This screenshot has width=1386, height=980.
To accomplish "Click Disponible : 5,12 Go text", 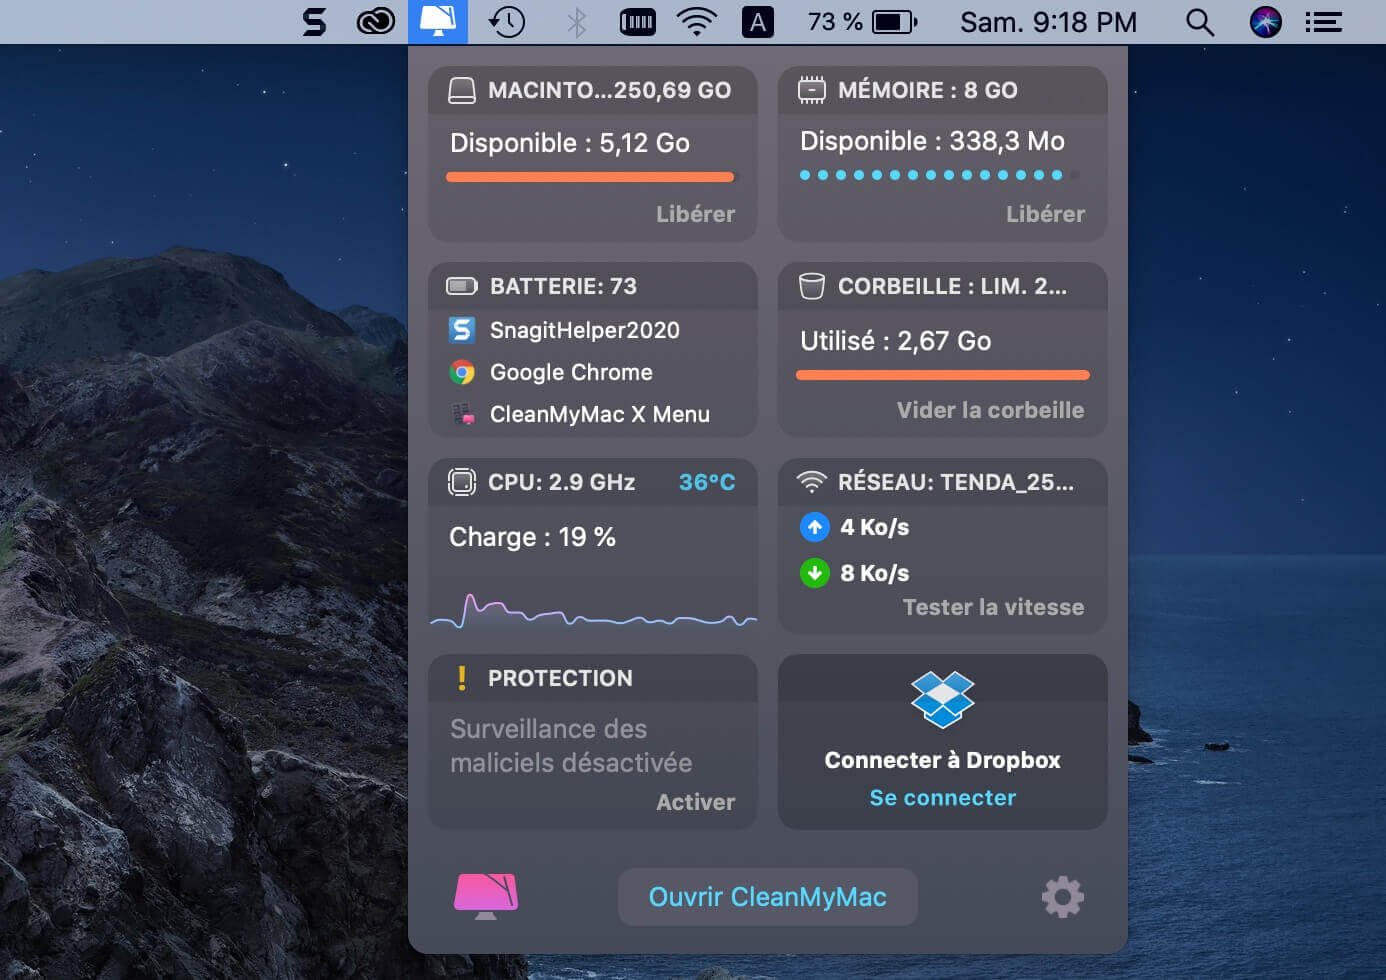I will 570,143.
